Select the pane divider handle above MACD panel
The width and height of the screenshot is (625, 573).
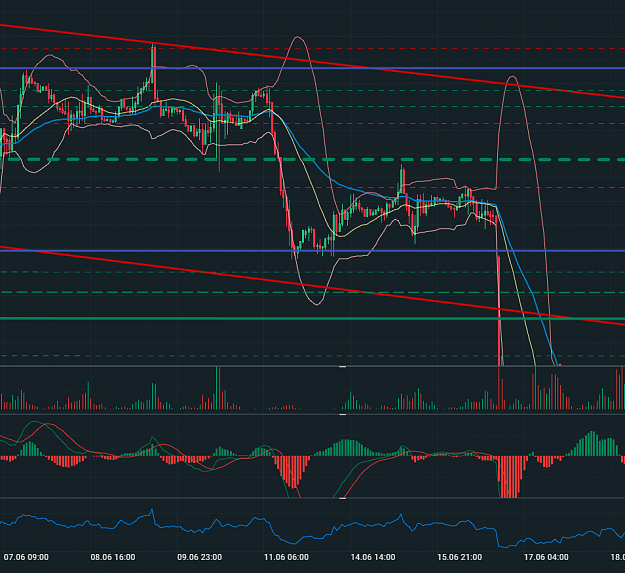pos(342,415)
